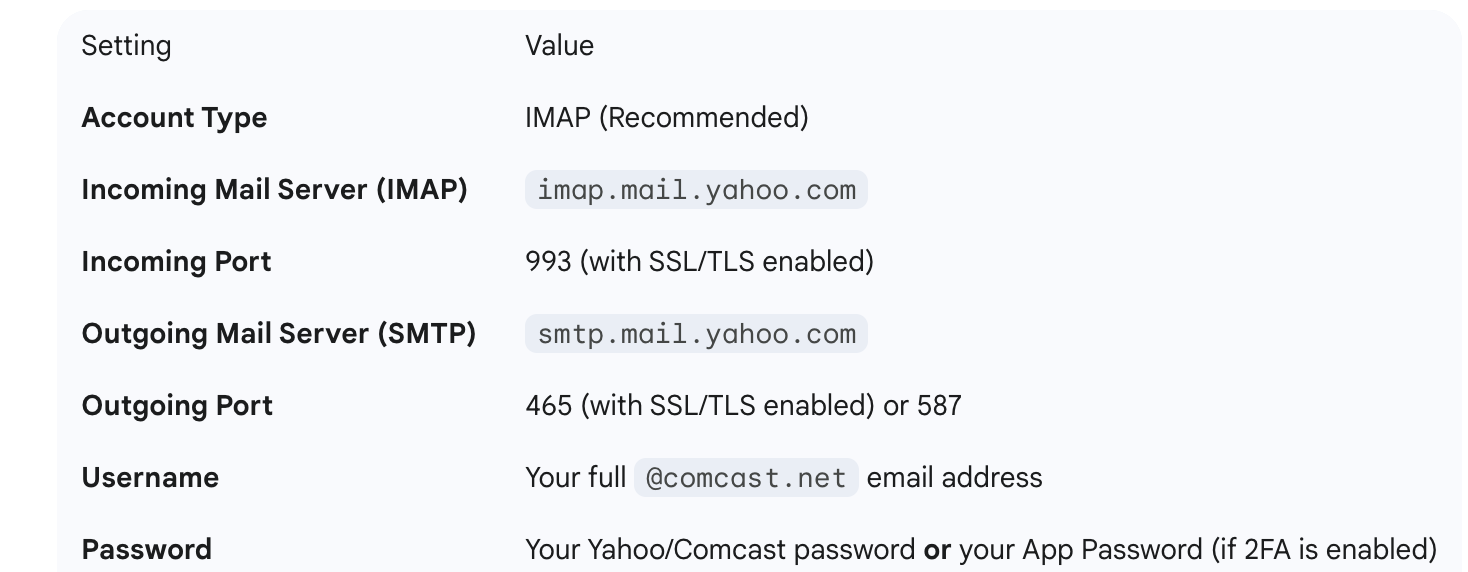1468x572 pixels.
Task: Click 'App Password (if 2FA is enabled)' text
Action: (x=1228, y=550)
